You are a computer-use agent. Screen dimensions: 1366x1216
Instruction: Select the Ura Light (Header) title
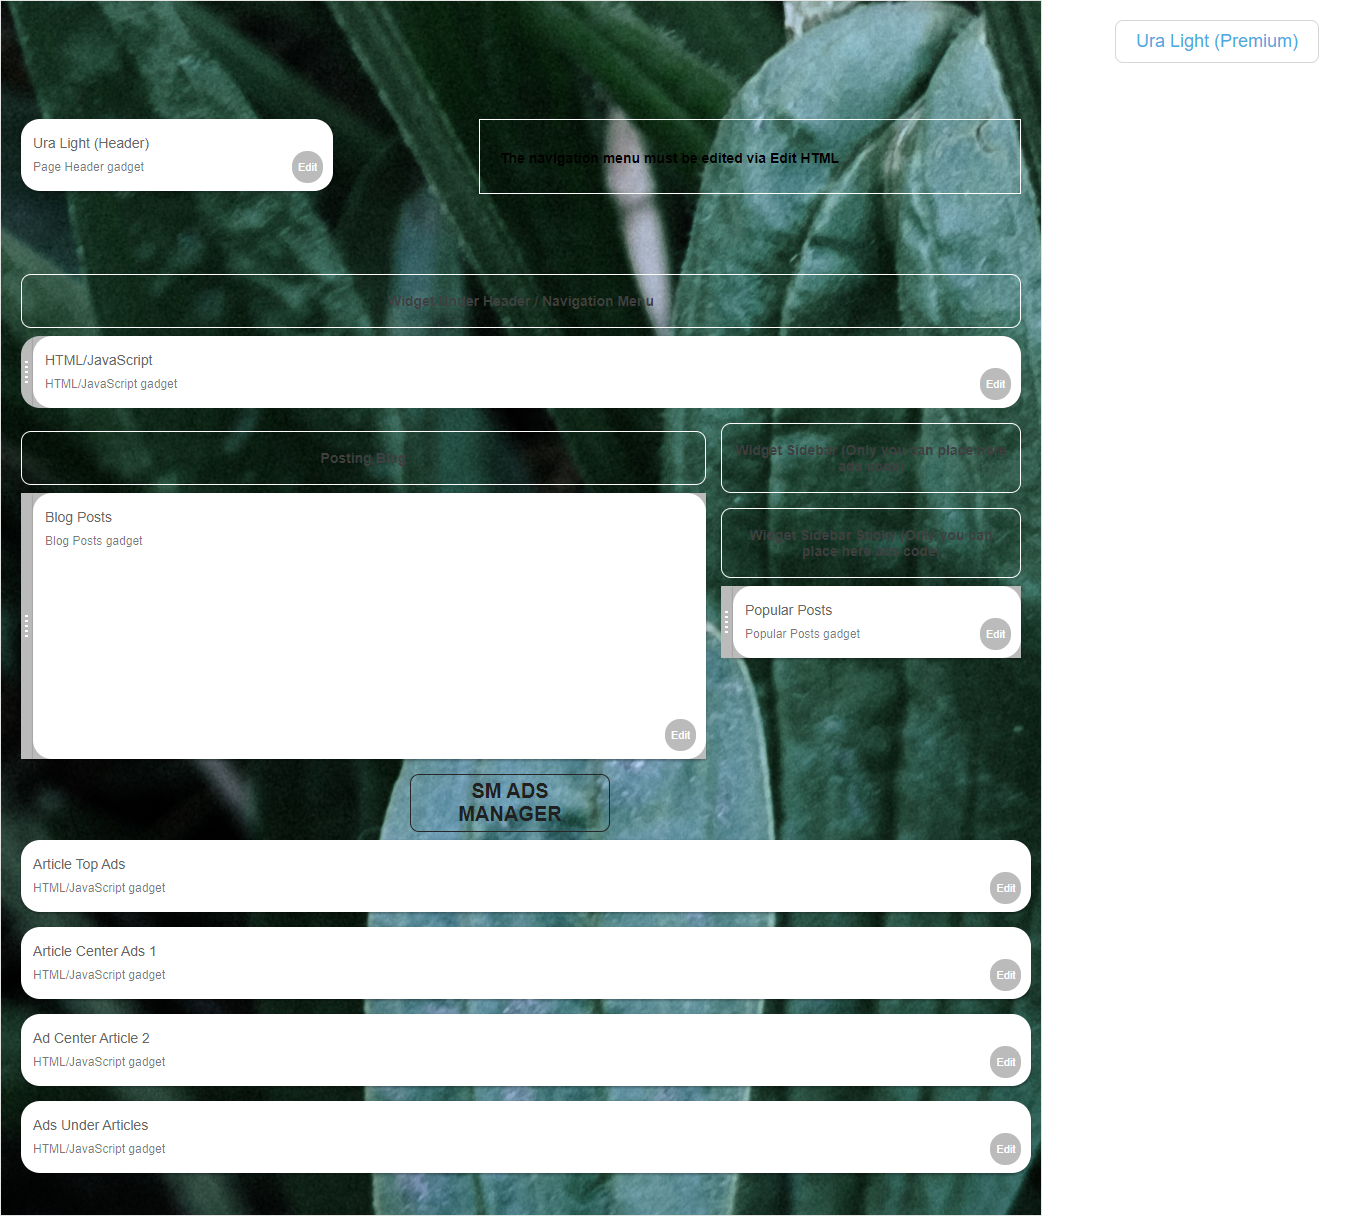91,143
